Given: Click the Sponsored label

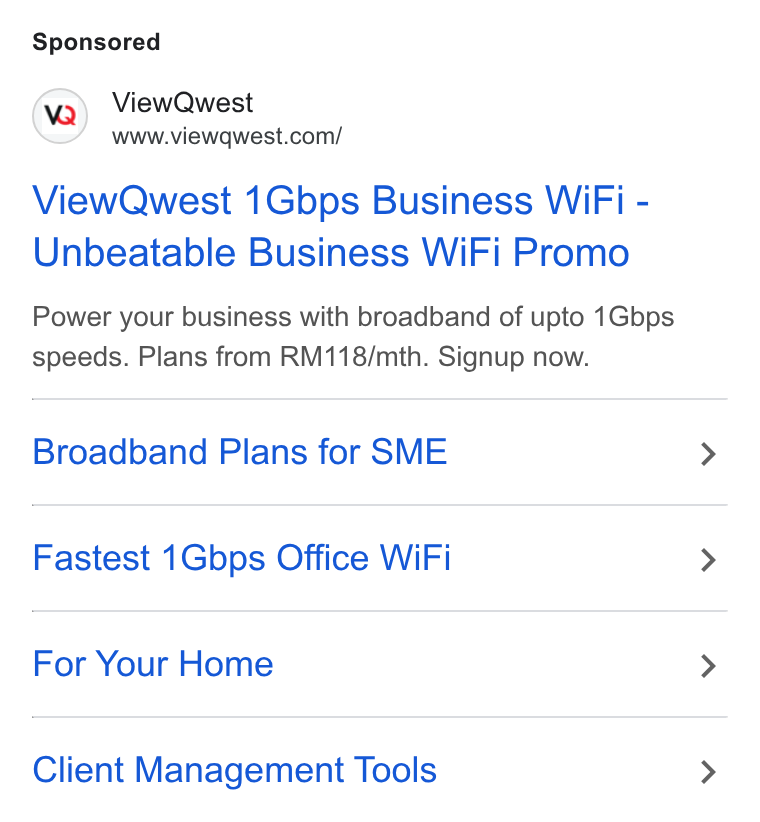Looking at the screenshot, I should pyautogui.click(x=96, y=42).
